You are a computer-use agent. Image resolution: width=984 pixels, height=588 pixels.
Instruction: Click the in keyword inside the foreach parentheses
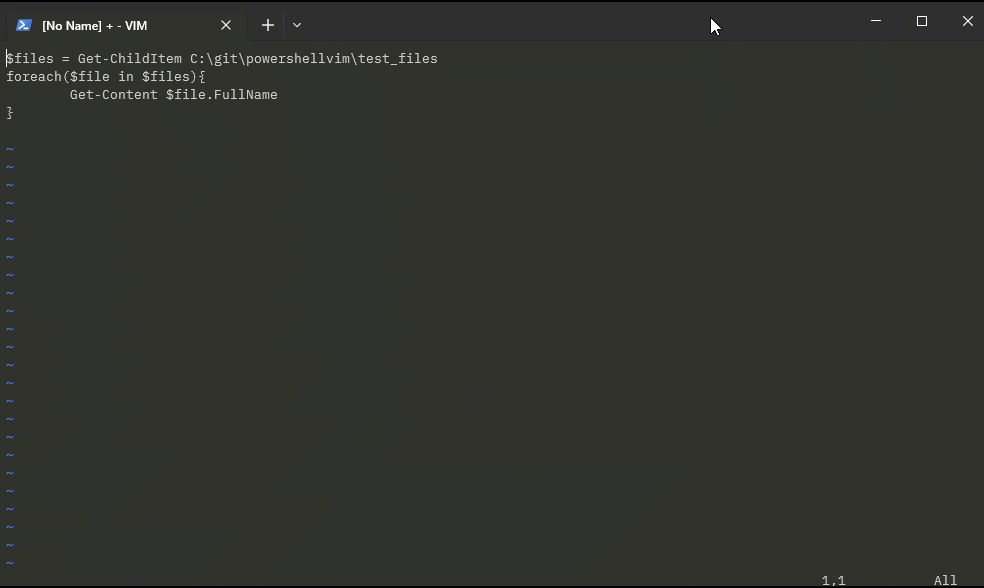coord(127,76)
